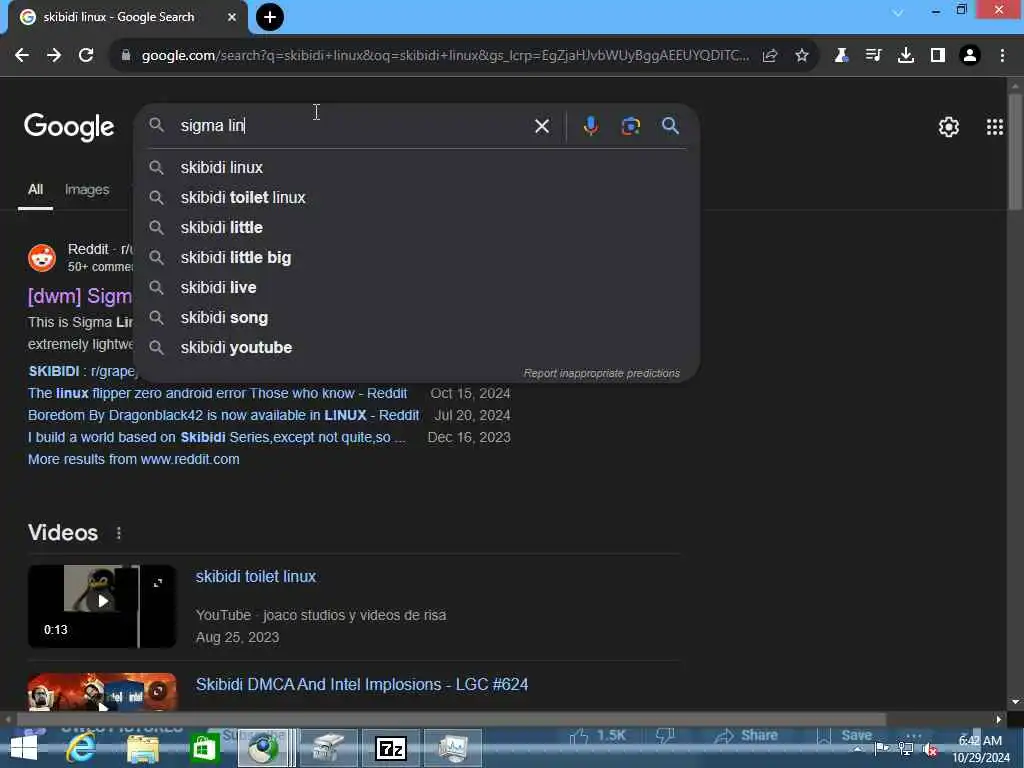Click the Google logo
This screenshot has height=768, width=1024.
(69, 127)
